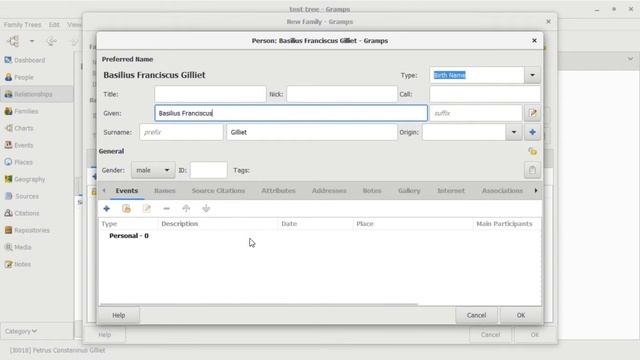Open Dashboard view in sidebar
This screenshot has height=360, width=640.
tap(24, 60)
